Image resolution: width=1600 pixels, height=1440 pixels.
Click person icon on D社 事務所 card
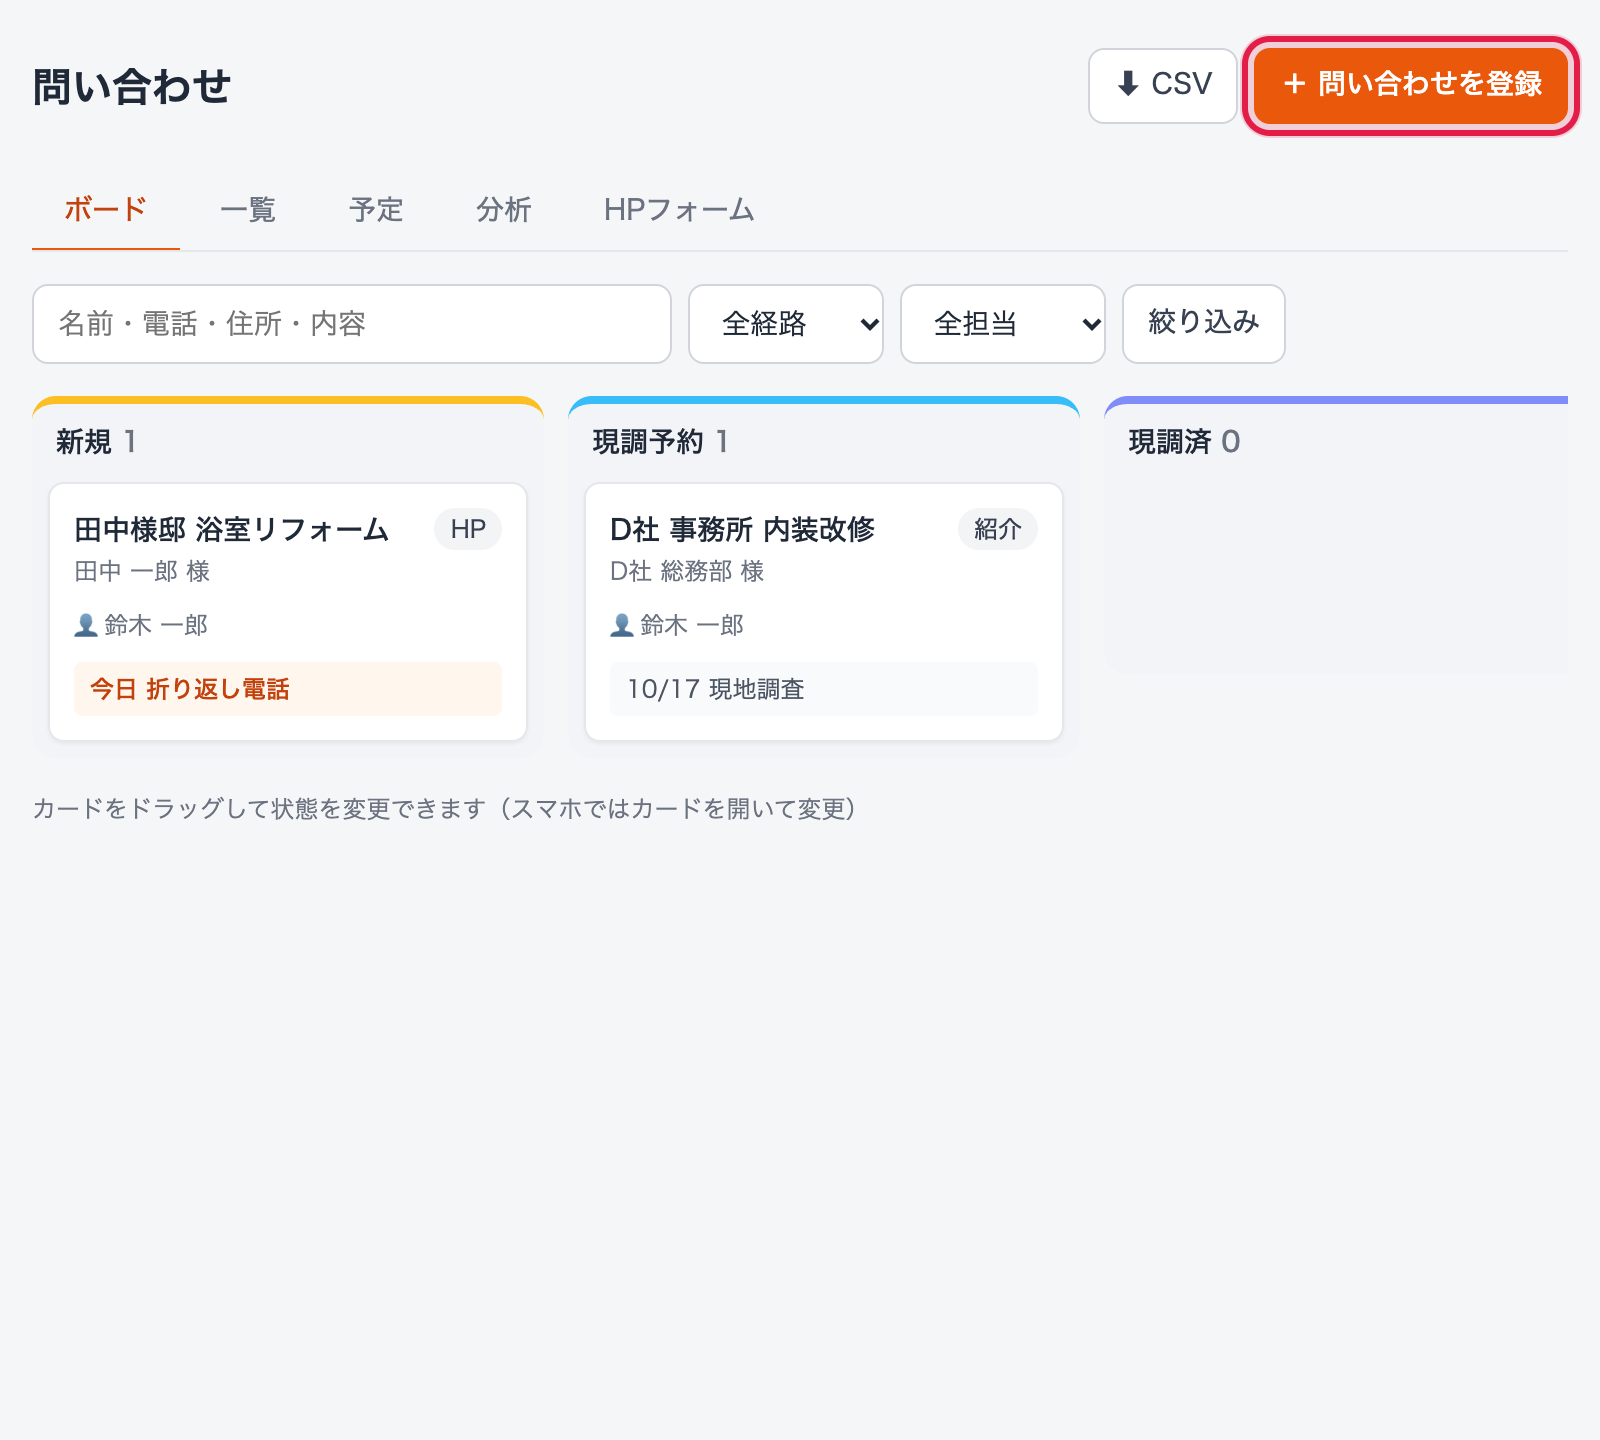(x=622, y=626)
